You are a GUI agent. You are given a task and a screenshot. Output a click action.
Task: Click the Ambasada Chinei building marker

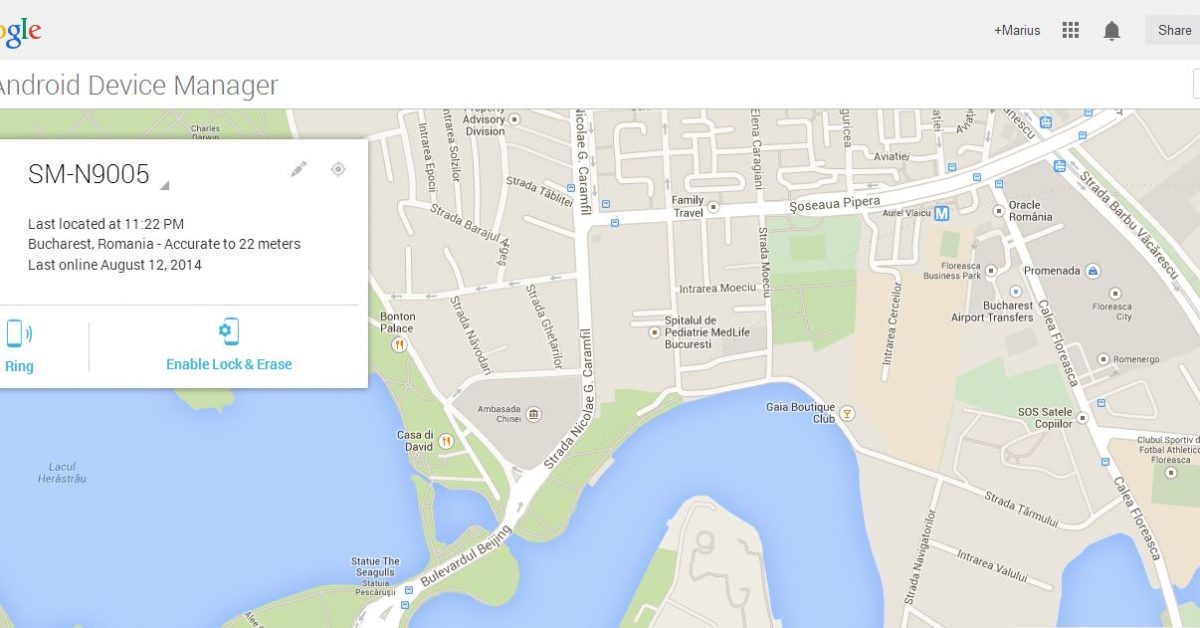click(534, 414)
